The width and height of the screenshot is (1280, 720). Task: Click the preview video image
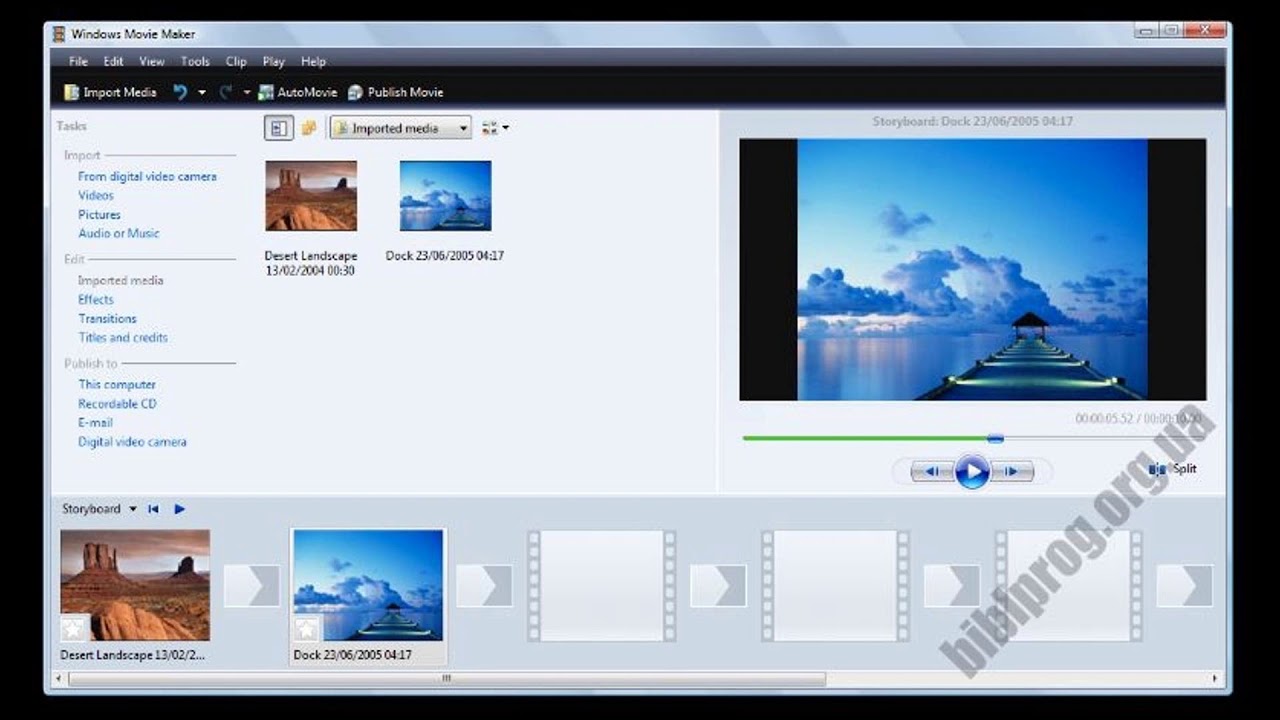coord(972,270)
